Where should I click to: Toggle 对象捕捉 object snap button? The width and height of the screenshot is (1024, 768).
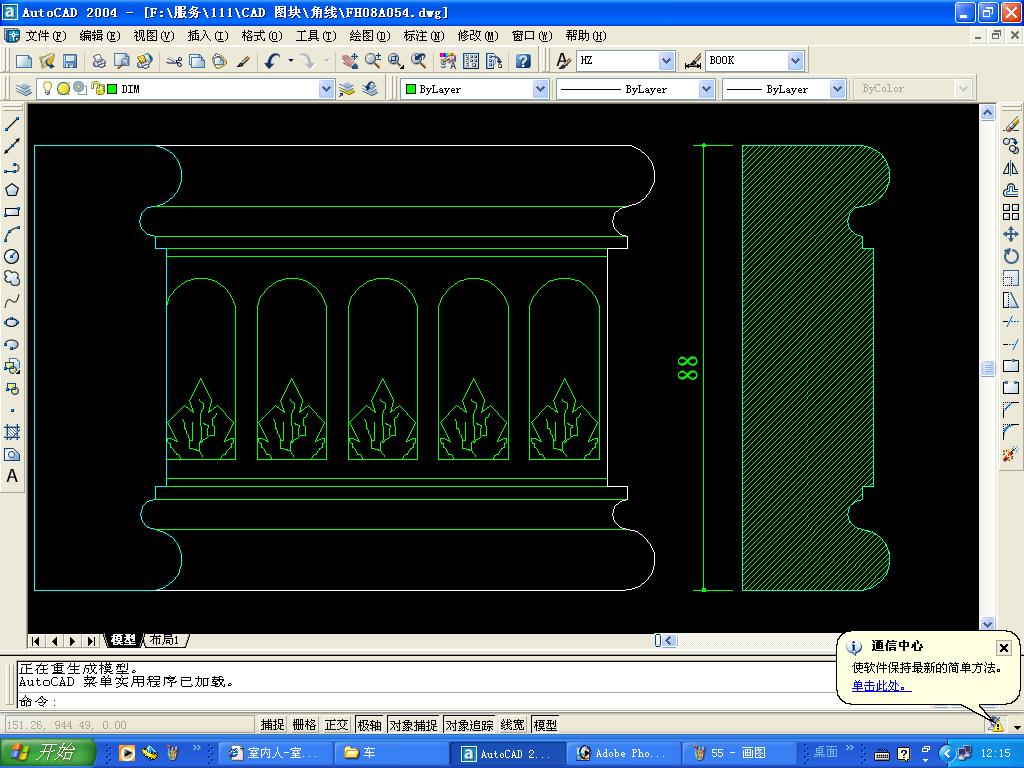point(413,725)
